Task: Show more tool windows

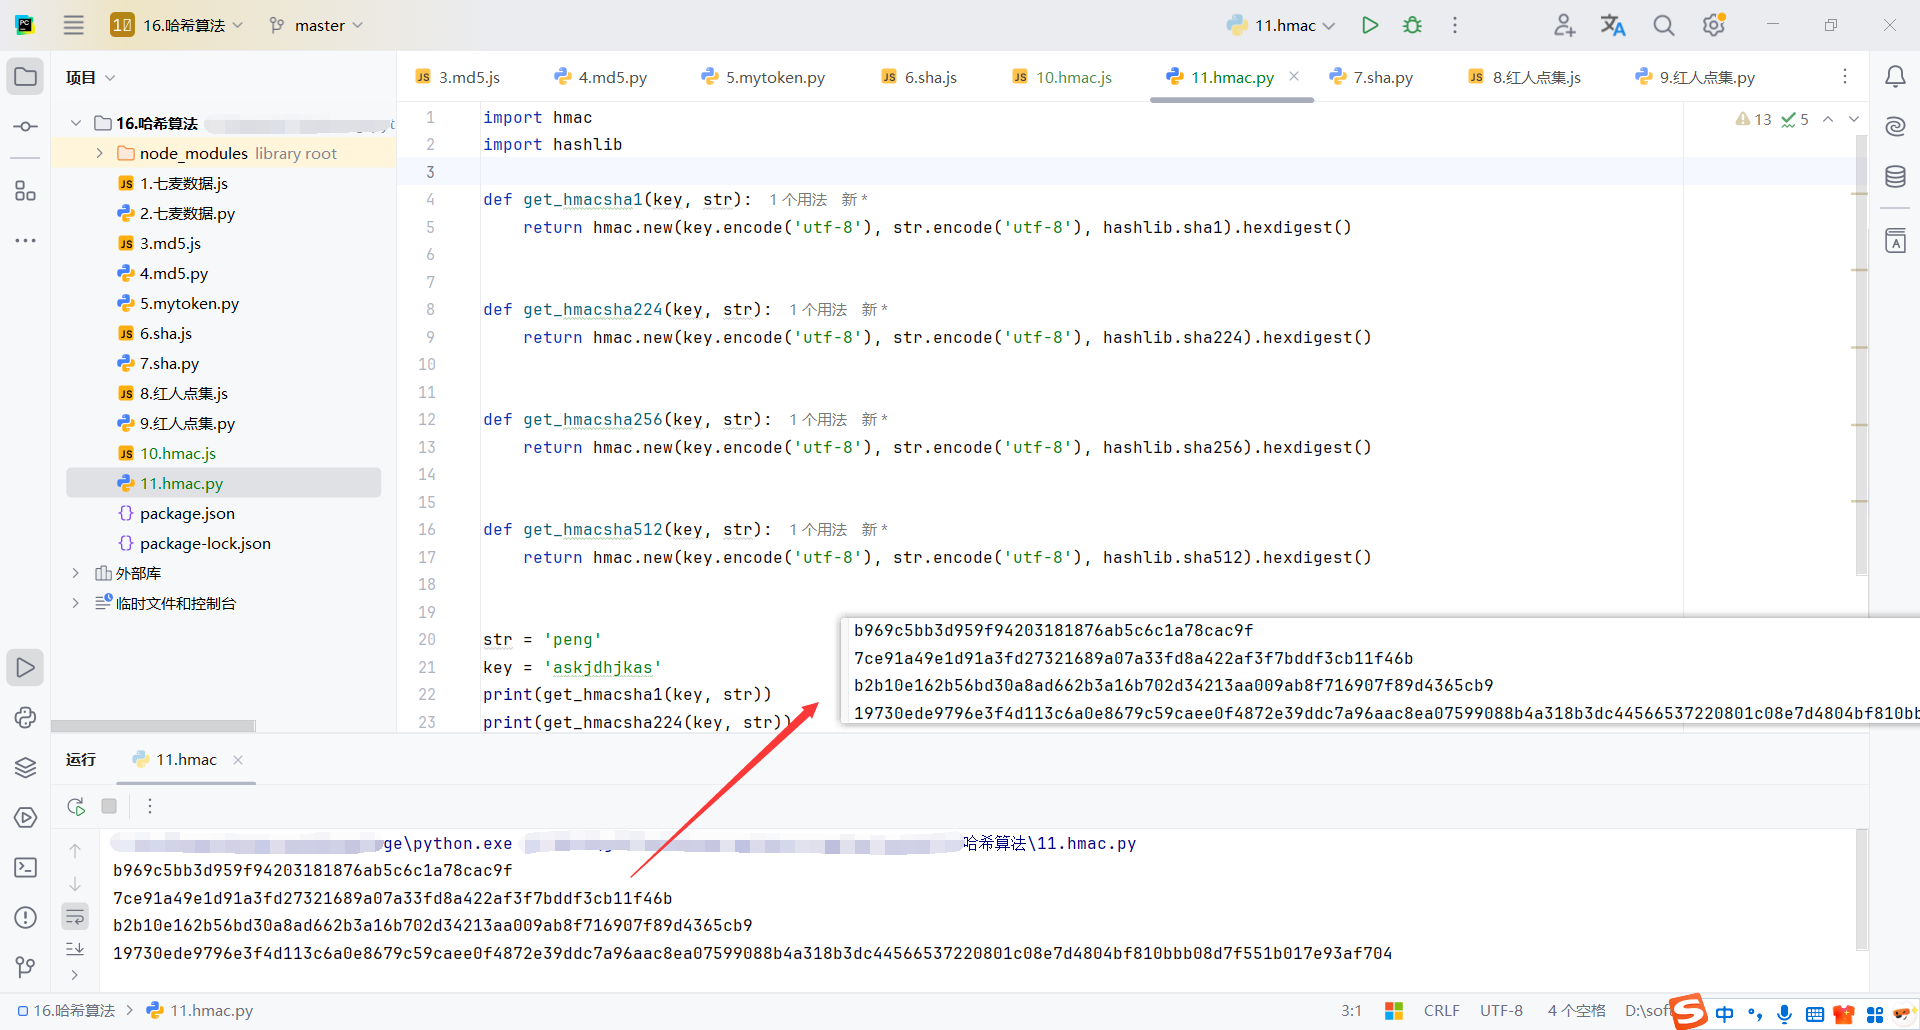Action: (x=25, y=241)
